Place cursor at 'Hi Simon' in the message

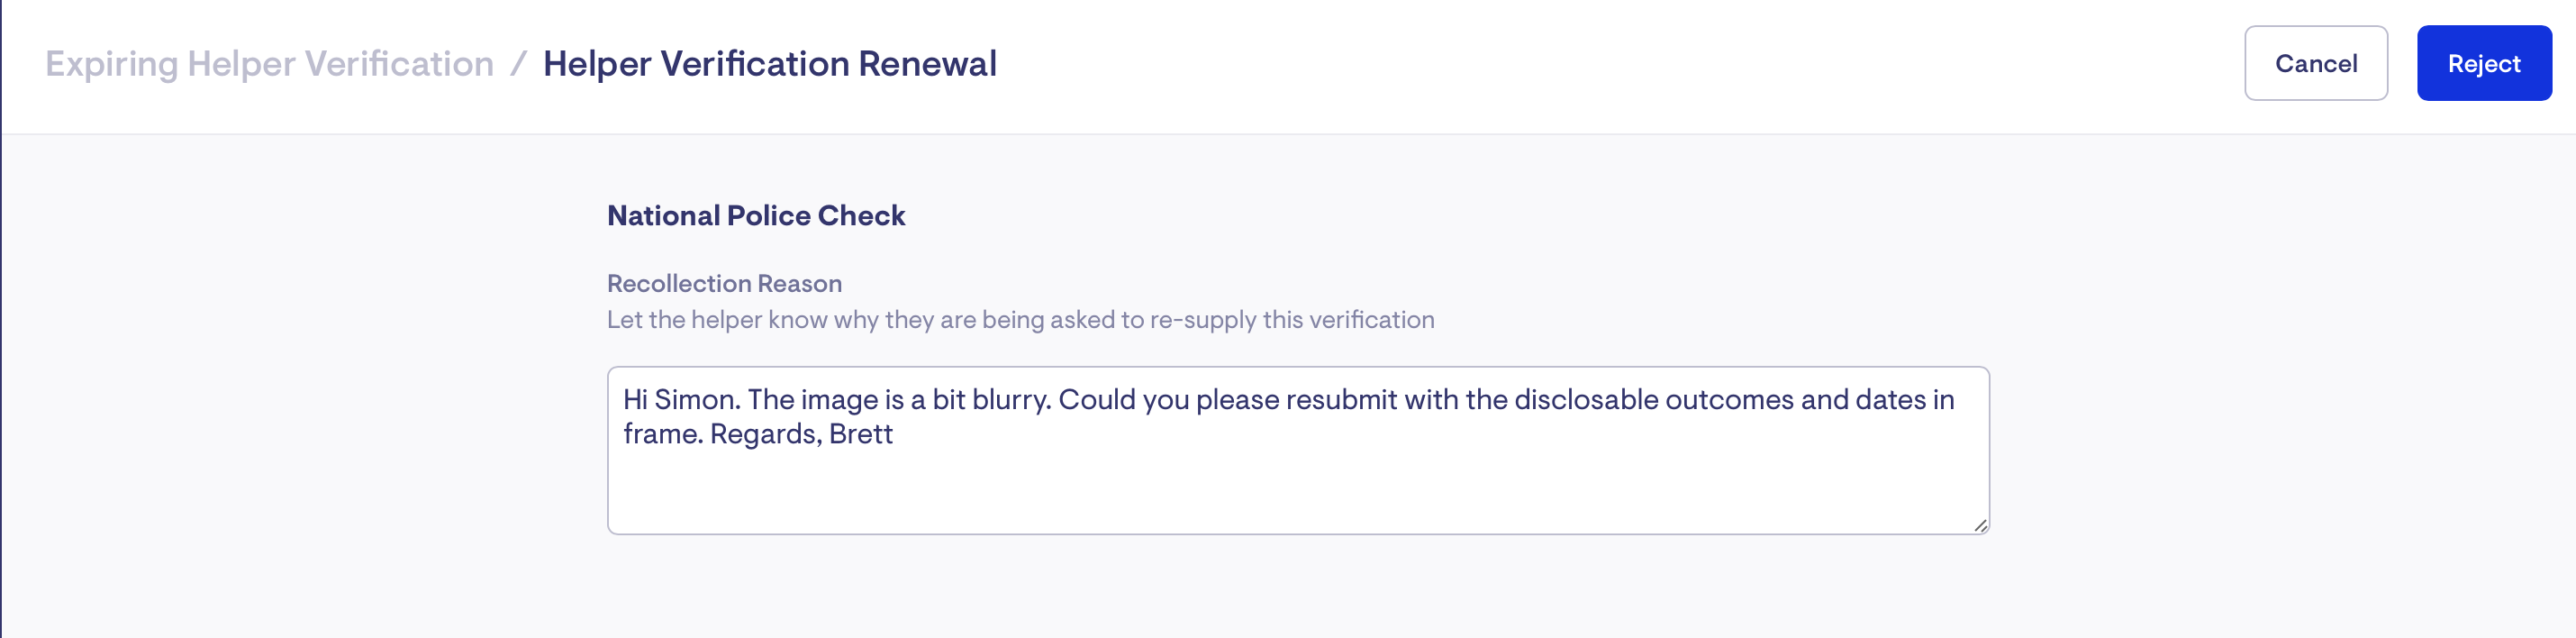681,400
